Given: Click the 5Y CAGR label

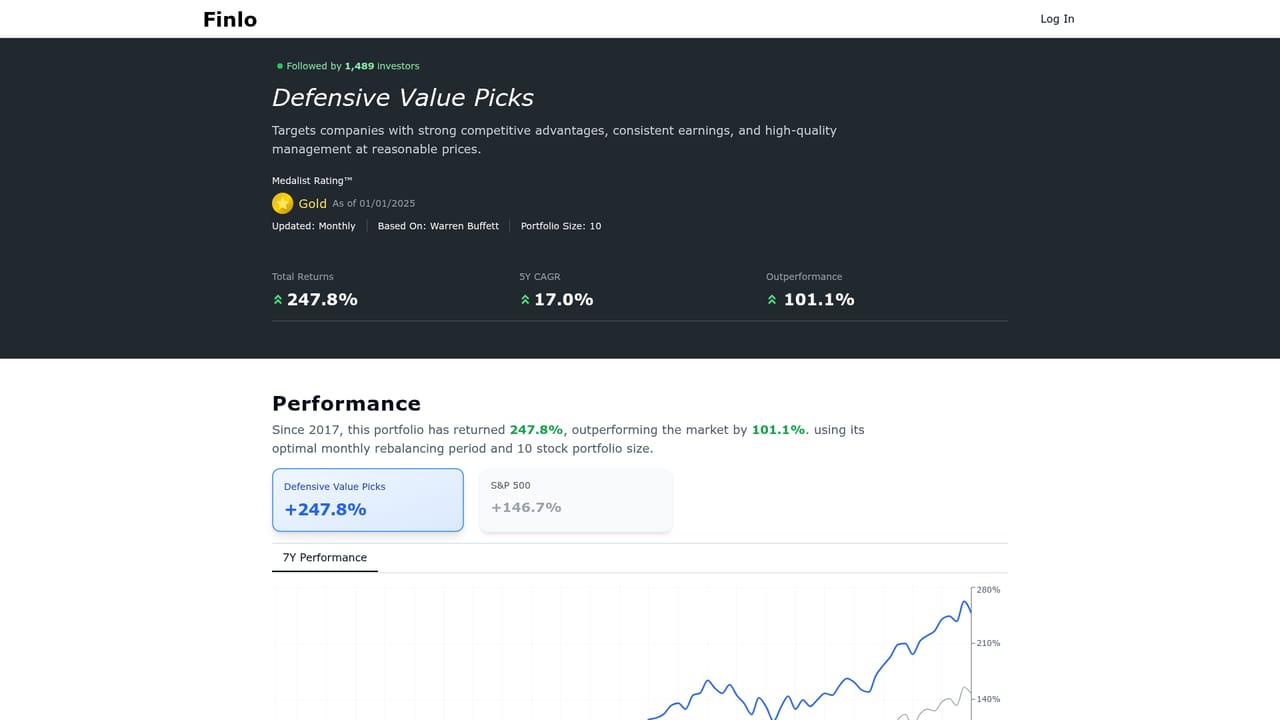Looking at the screenshot, I should pos(540,277).
